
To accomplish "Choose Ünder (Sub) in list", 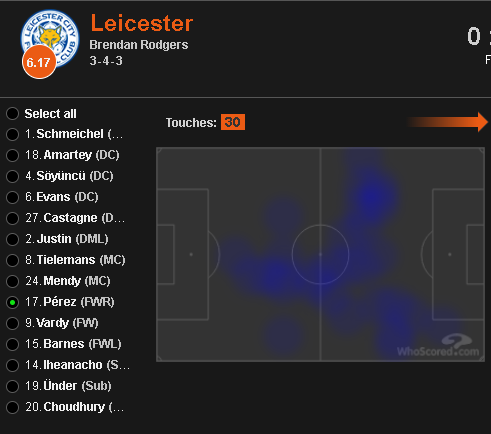I will click(x=12, y=386).
